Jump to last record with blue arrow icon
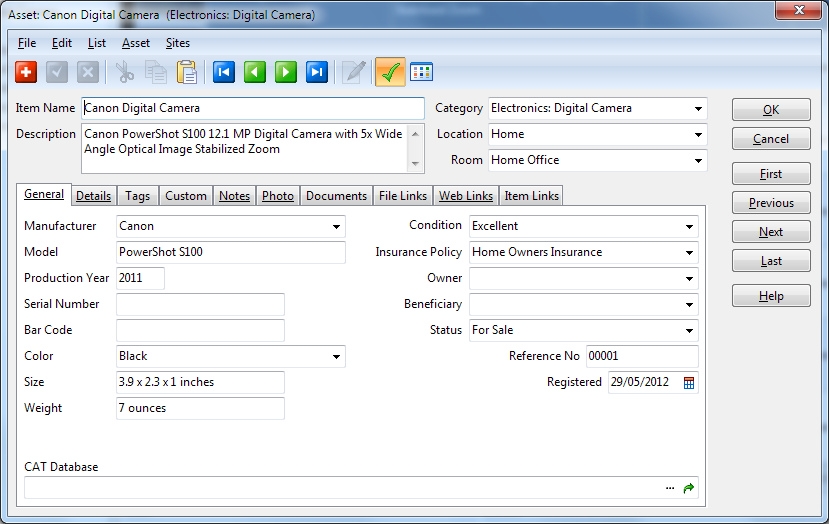The image size is (829, 524). pos(317,72)
